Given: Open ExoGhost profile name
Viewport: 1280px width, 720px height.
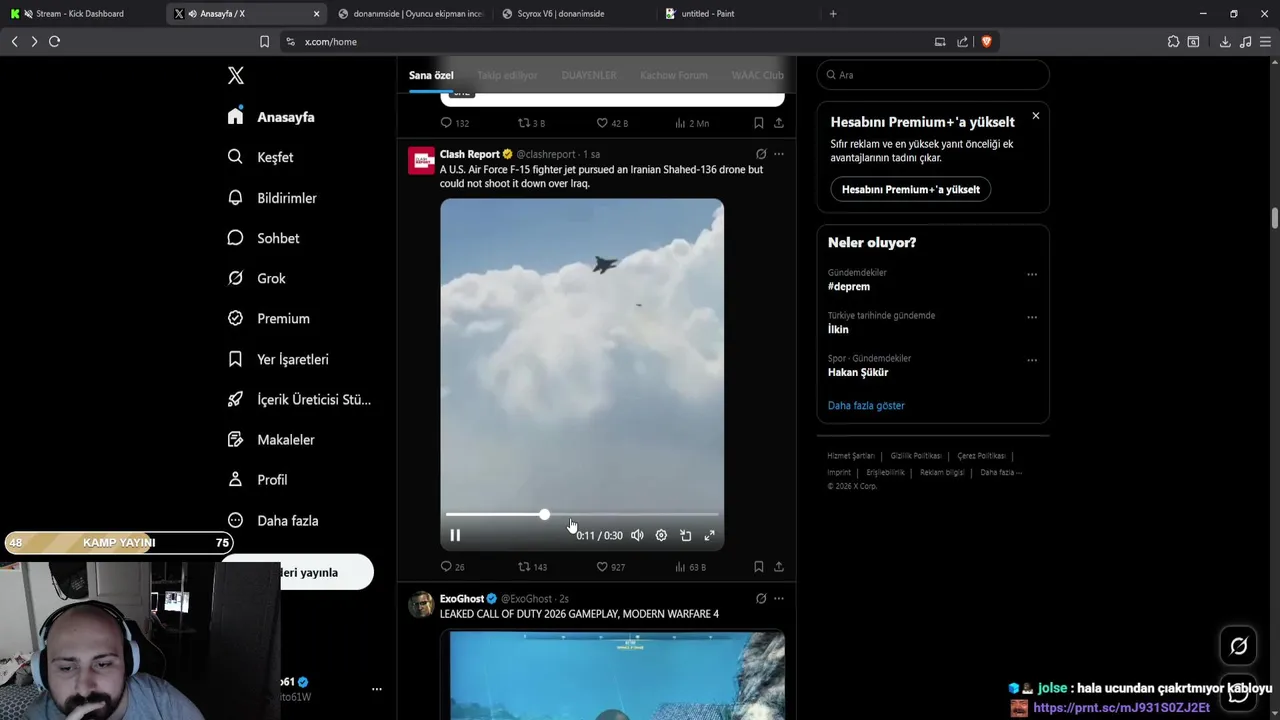Looking at the screenshot, I should click(x=462, y=598).
